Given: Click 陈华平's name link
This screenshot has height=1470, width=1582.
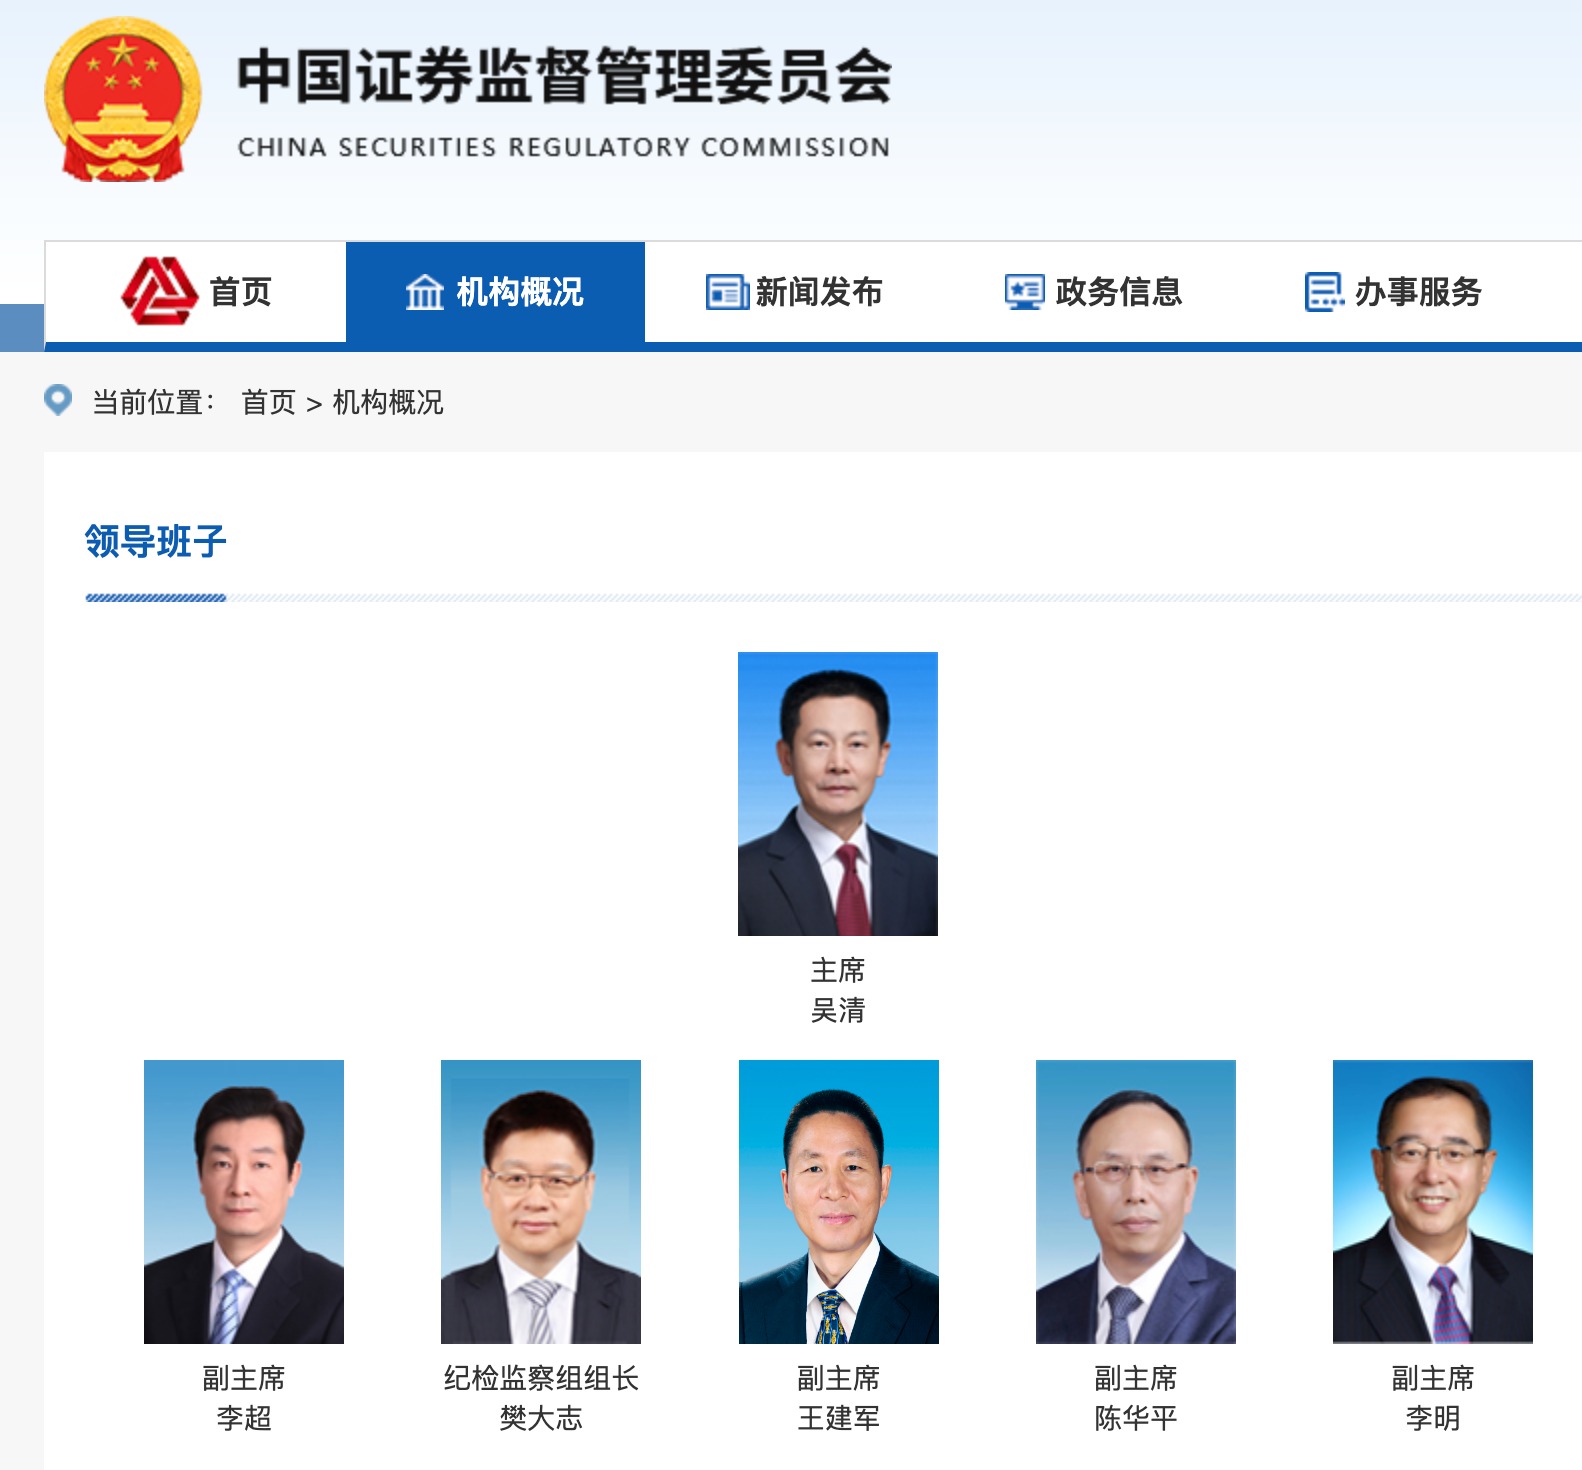Looking at the screenshot, I should [x=1136, y=1418].
